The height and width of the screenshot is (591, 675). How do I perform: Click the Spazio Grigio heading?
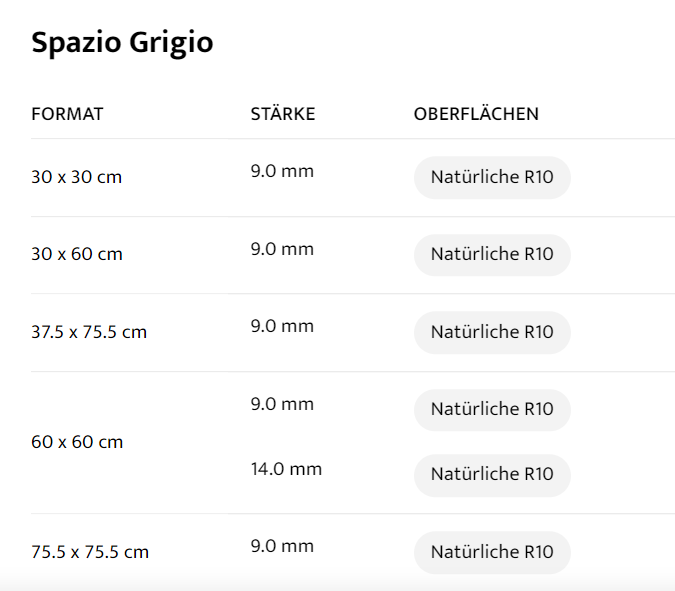coord(122,43)
